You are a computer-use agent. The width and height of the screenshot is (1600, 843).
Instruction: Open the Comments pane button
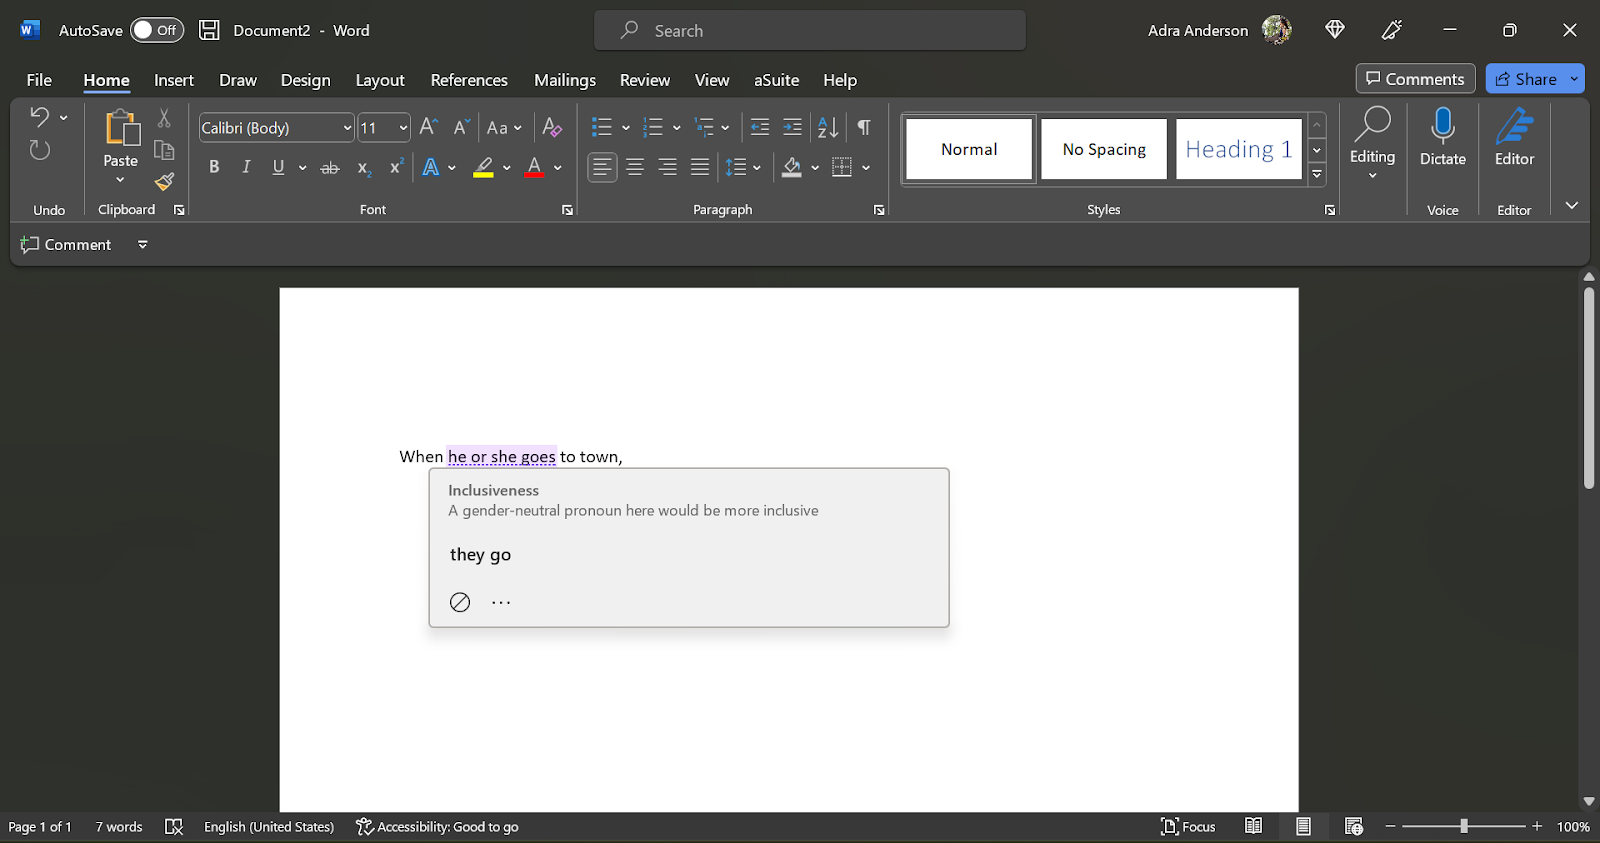point(1415,78)
